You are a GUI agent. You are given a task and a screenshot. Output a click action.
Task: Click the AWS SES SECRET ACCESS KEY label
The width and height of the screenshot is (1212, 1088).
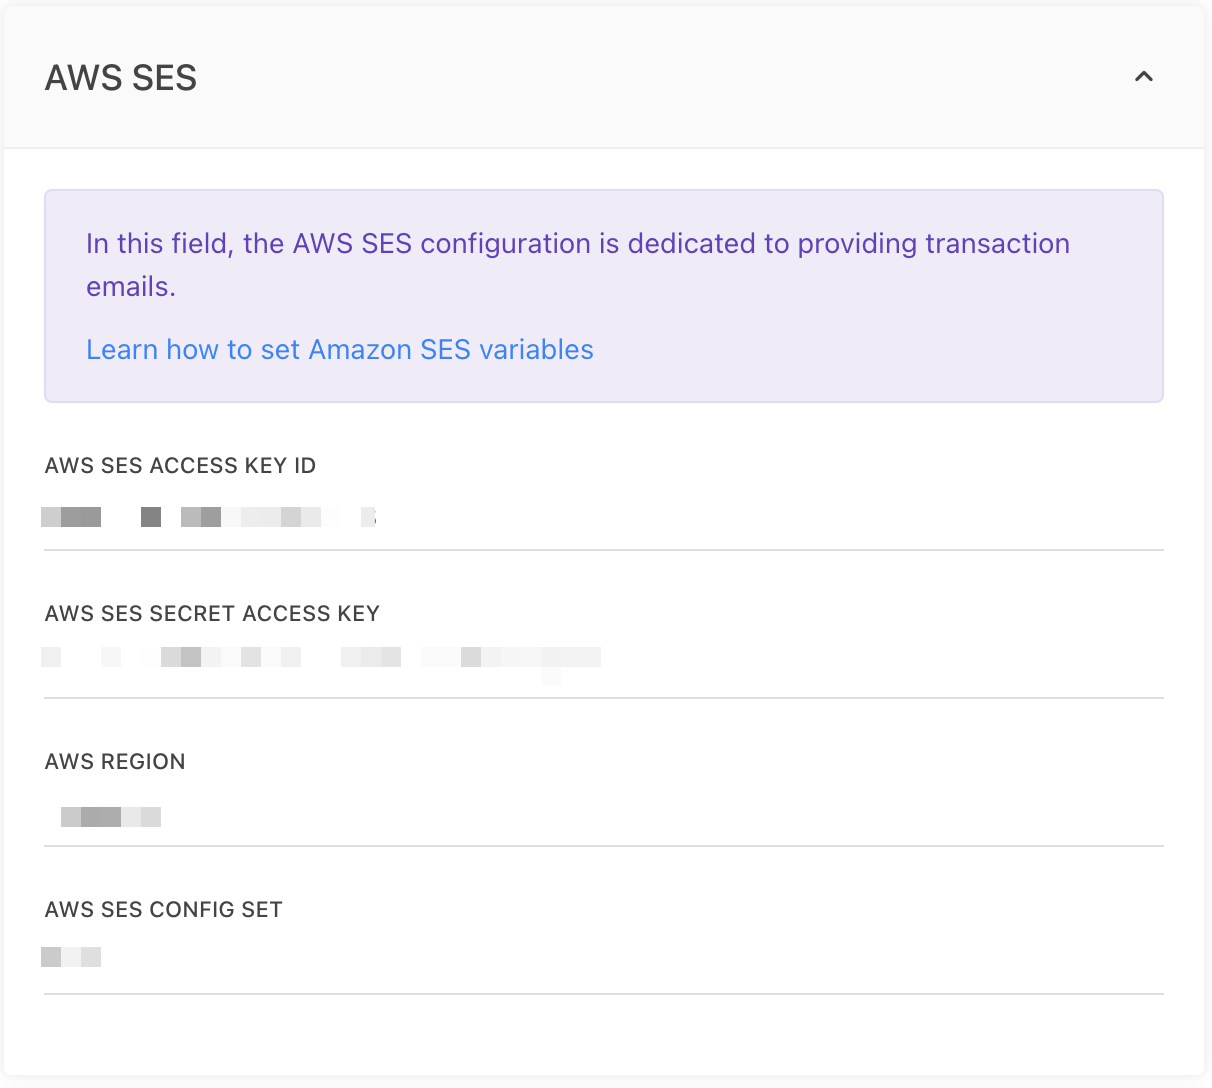pos(212,614)
